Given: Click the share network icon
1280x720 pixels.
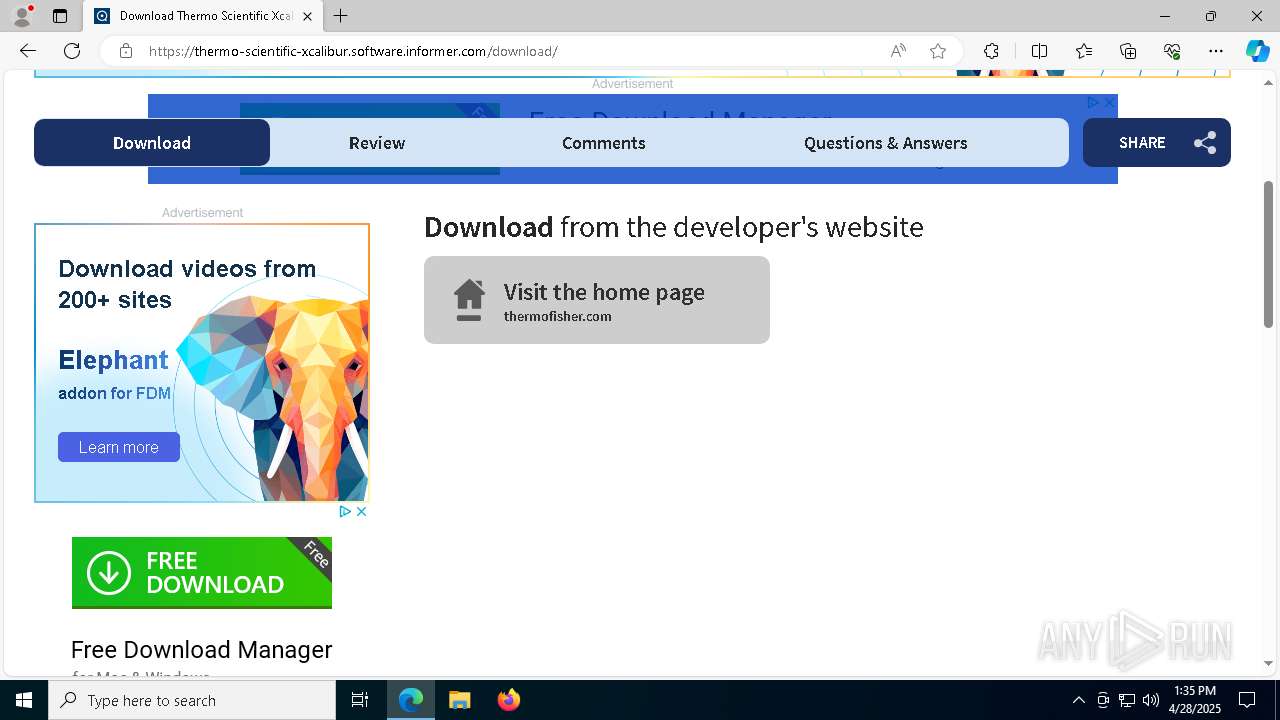Looking at the screenshot, I should [x=1205, y=143].
